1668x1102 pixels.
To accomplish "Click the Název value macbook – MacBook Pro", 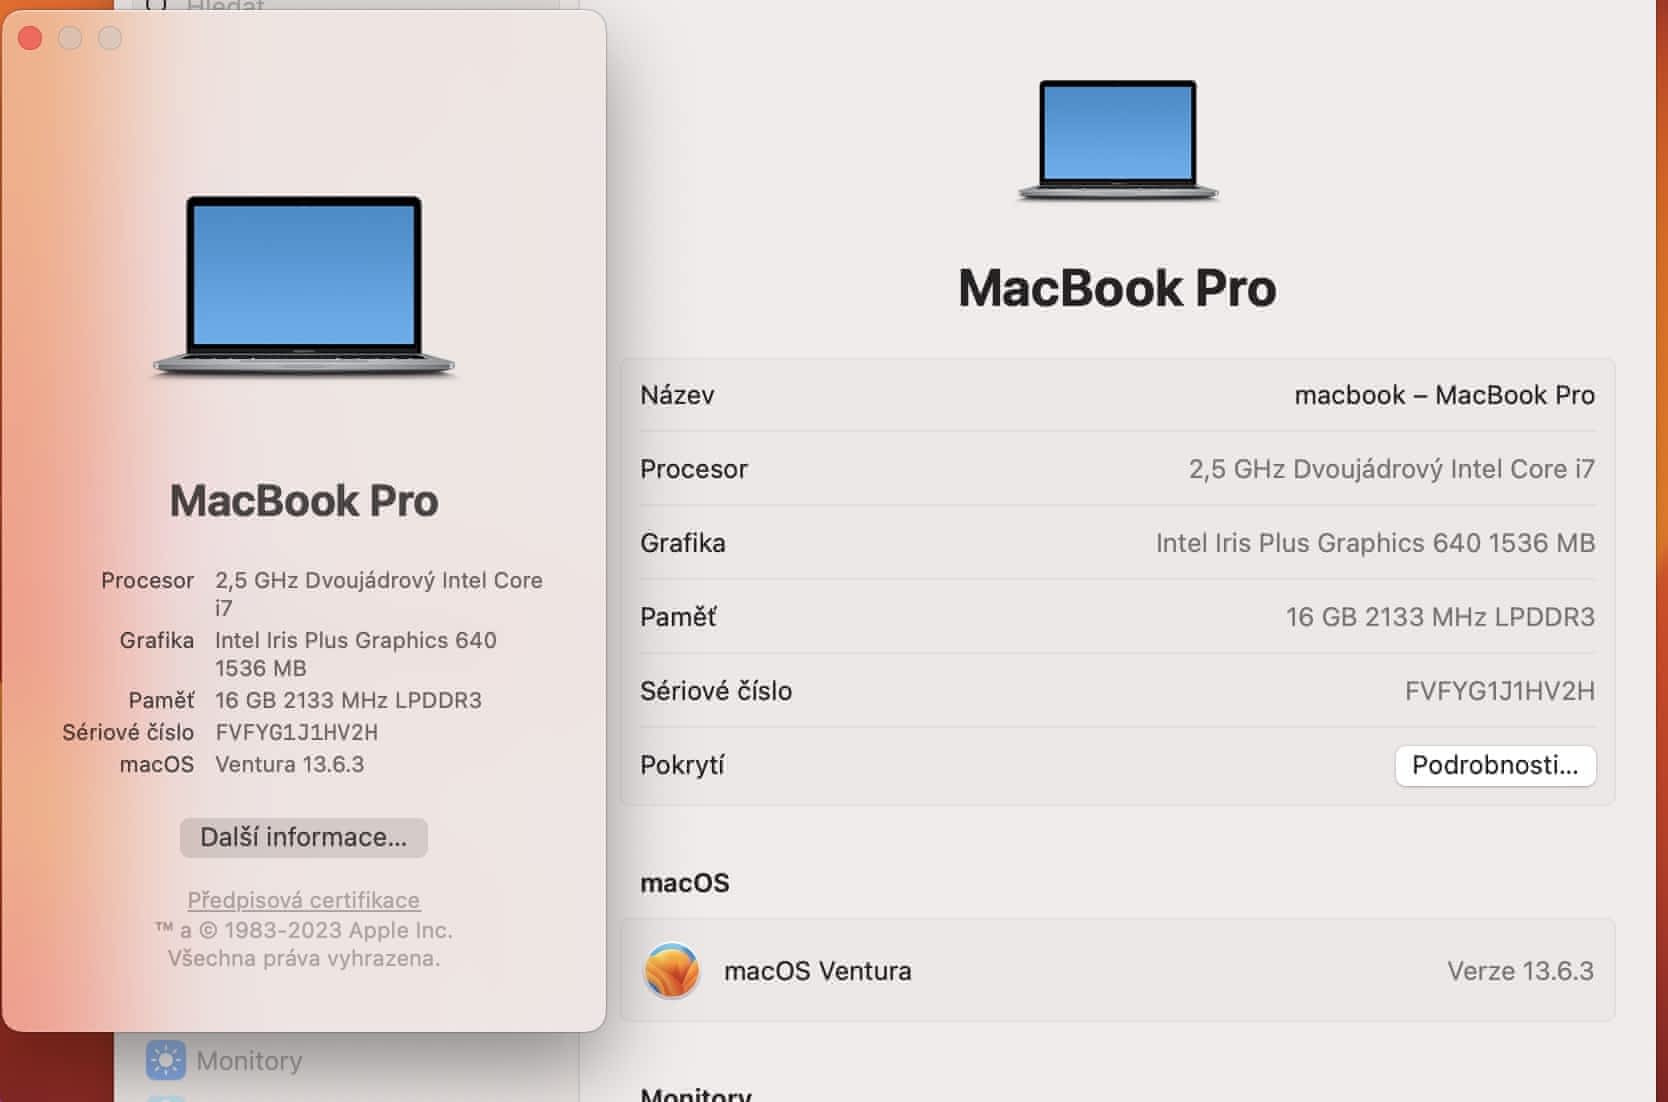I will [x=1444, y=395].
